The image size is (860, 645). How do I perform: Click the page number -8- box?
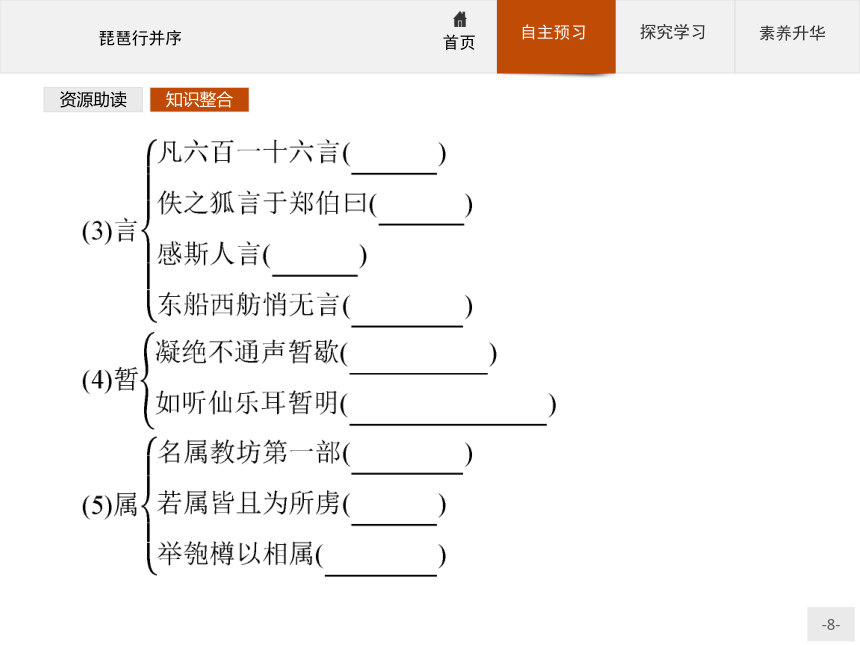pos(830,624)
